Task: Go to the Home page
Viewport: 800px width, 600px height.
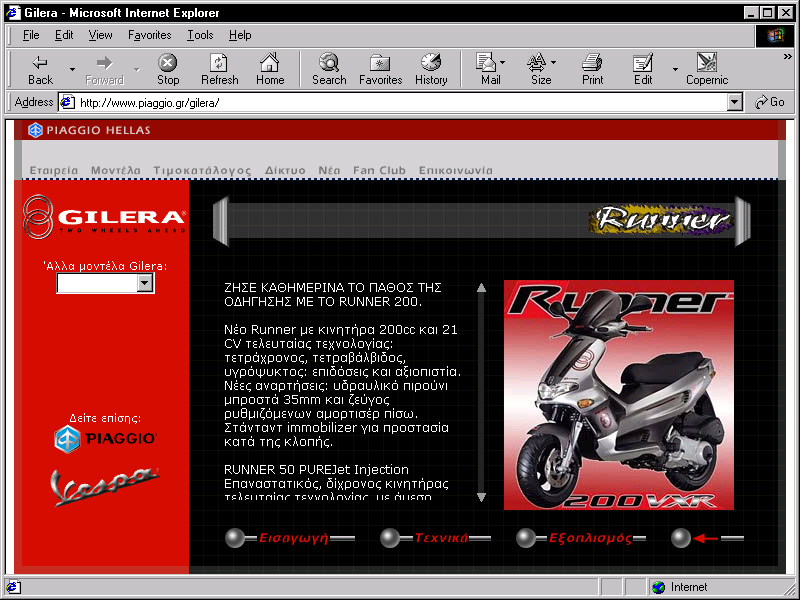Action: click(270, 69)
